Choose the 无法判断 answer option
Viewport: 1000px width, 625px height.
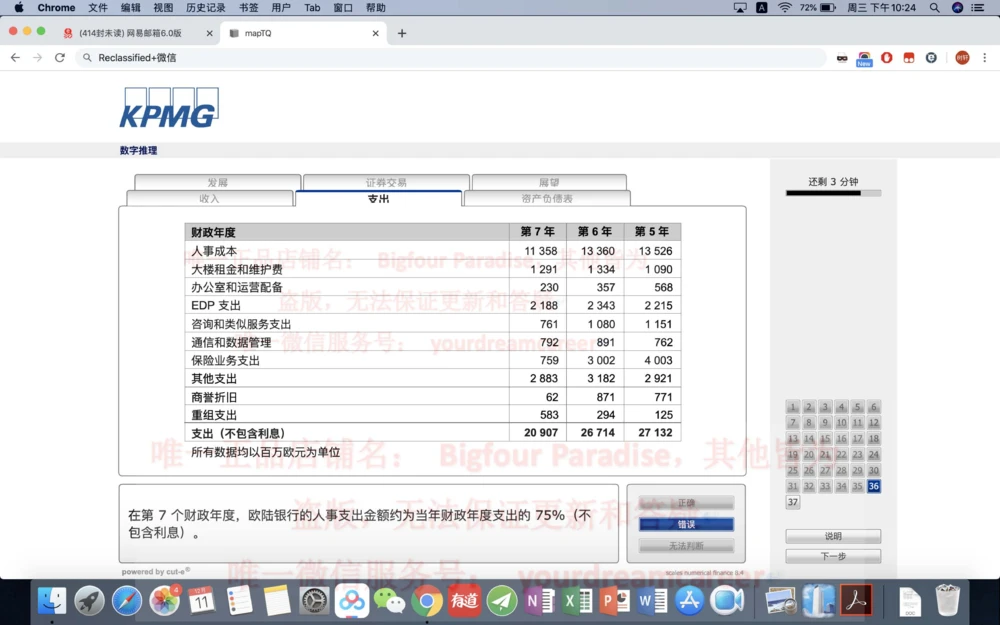[686, 545]
